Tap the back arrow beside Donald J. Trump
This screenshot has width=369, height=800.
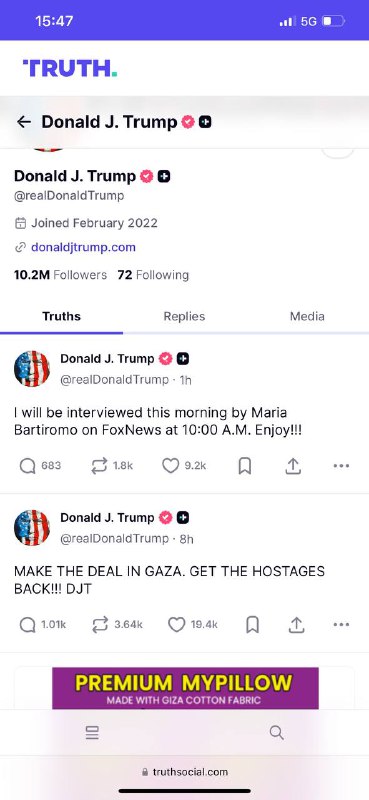(x=23, y=122)
